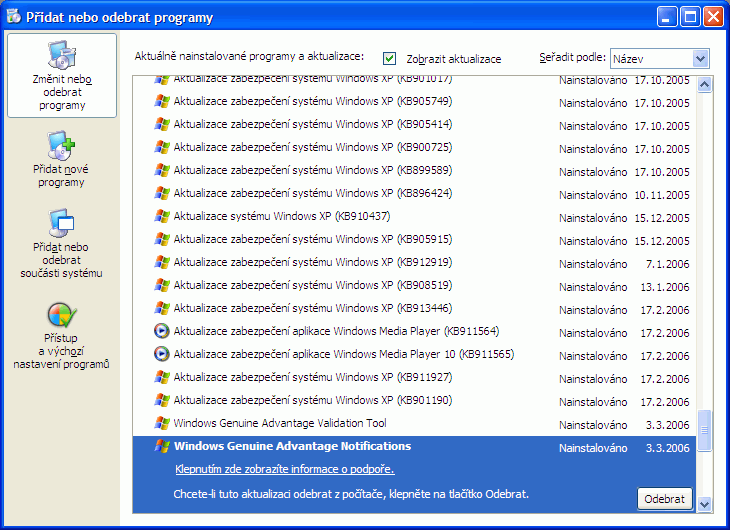Open the Změnit nebo odebrat programy section
730x530 pixels.
(x=62, y=75)
